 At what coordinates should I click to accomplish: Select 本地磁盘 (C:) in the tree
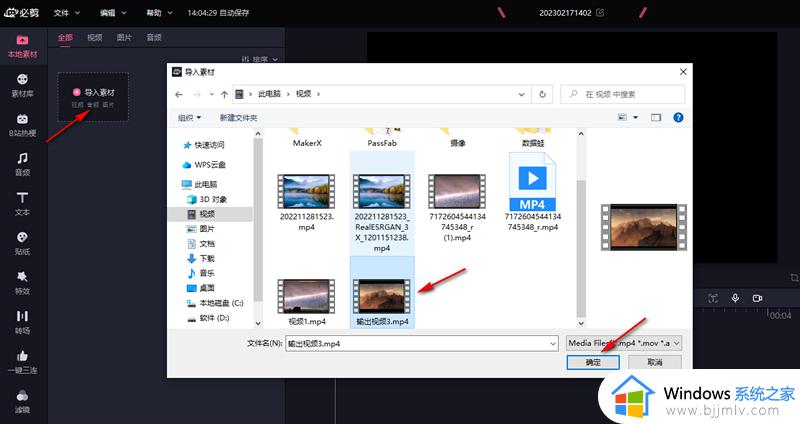click(214, 303)
